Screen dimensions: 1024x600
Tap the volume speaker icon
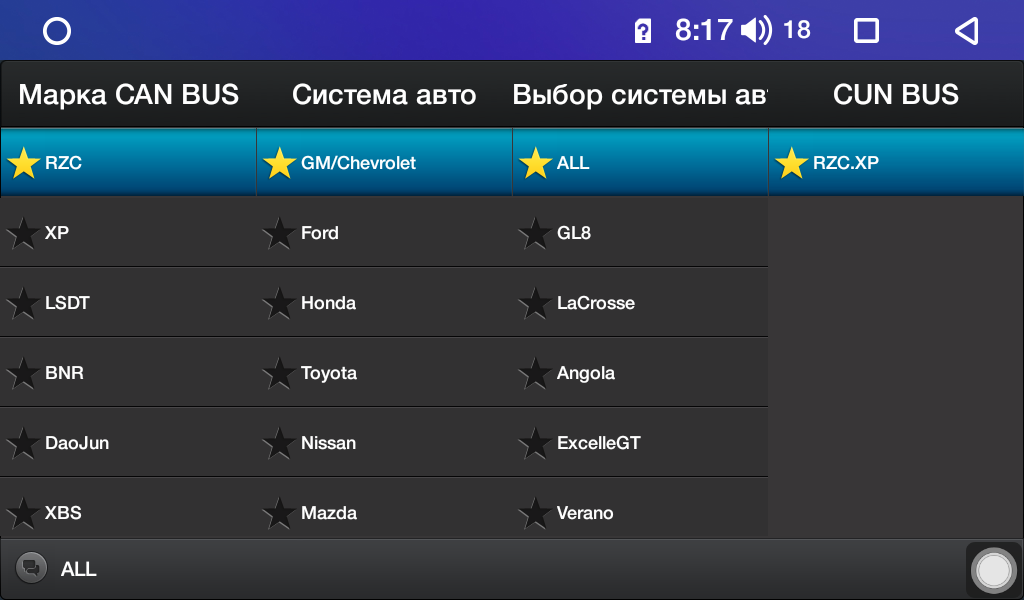pos(756,30)
